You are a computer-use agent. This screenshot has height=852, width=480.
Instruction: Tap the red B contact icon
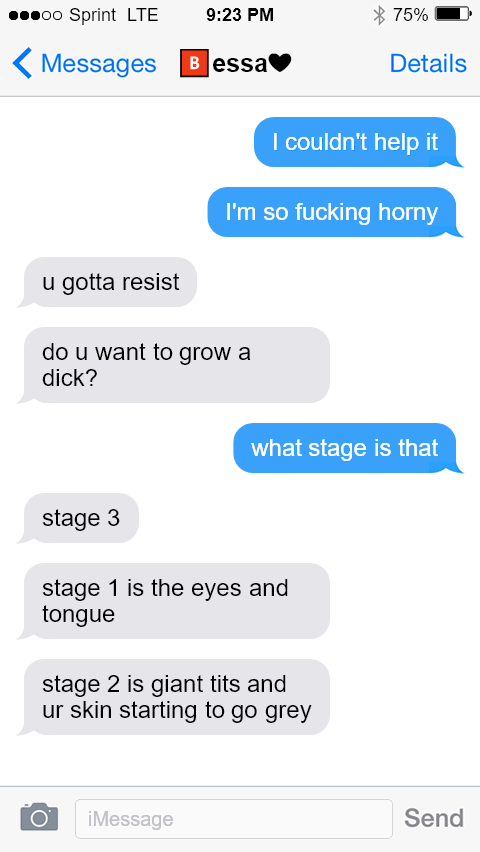[x=194, y=64]
